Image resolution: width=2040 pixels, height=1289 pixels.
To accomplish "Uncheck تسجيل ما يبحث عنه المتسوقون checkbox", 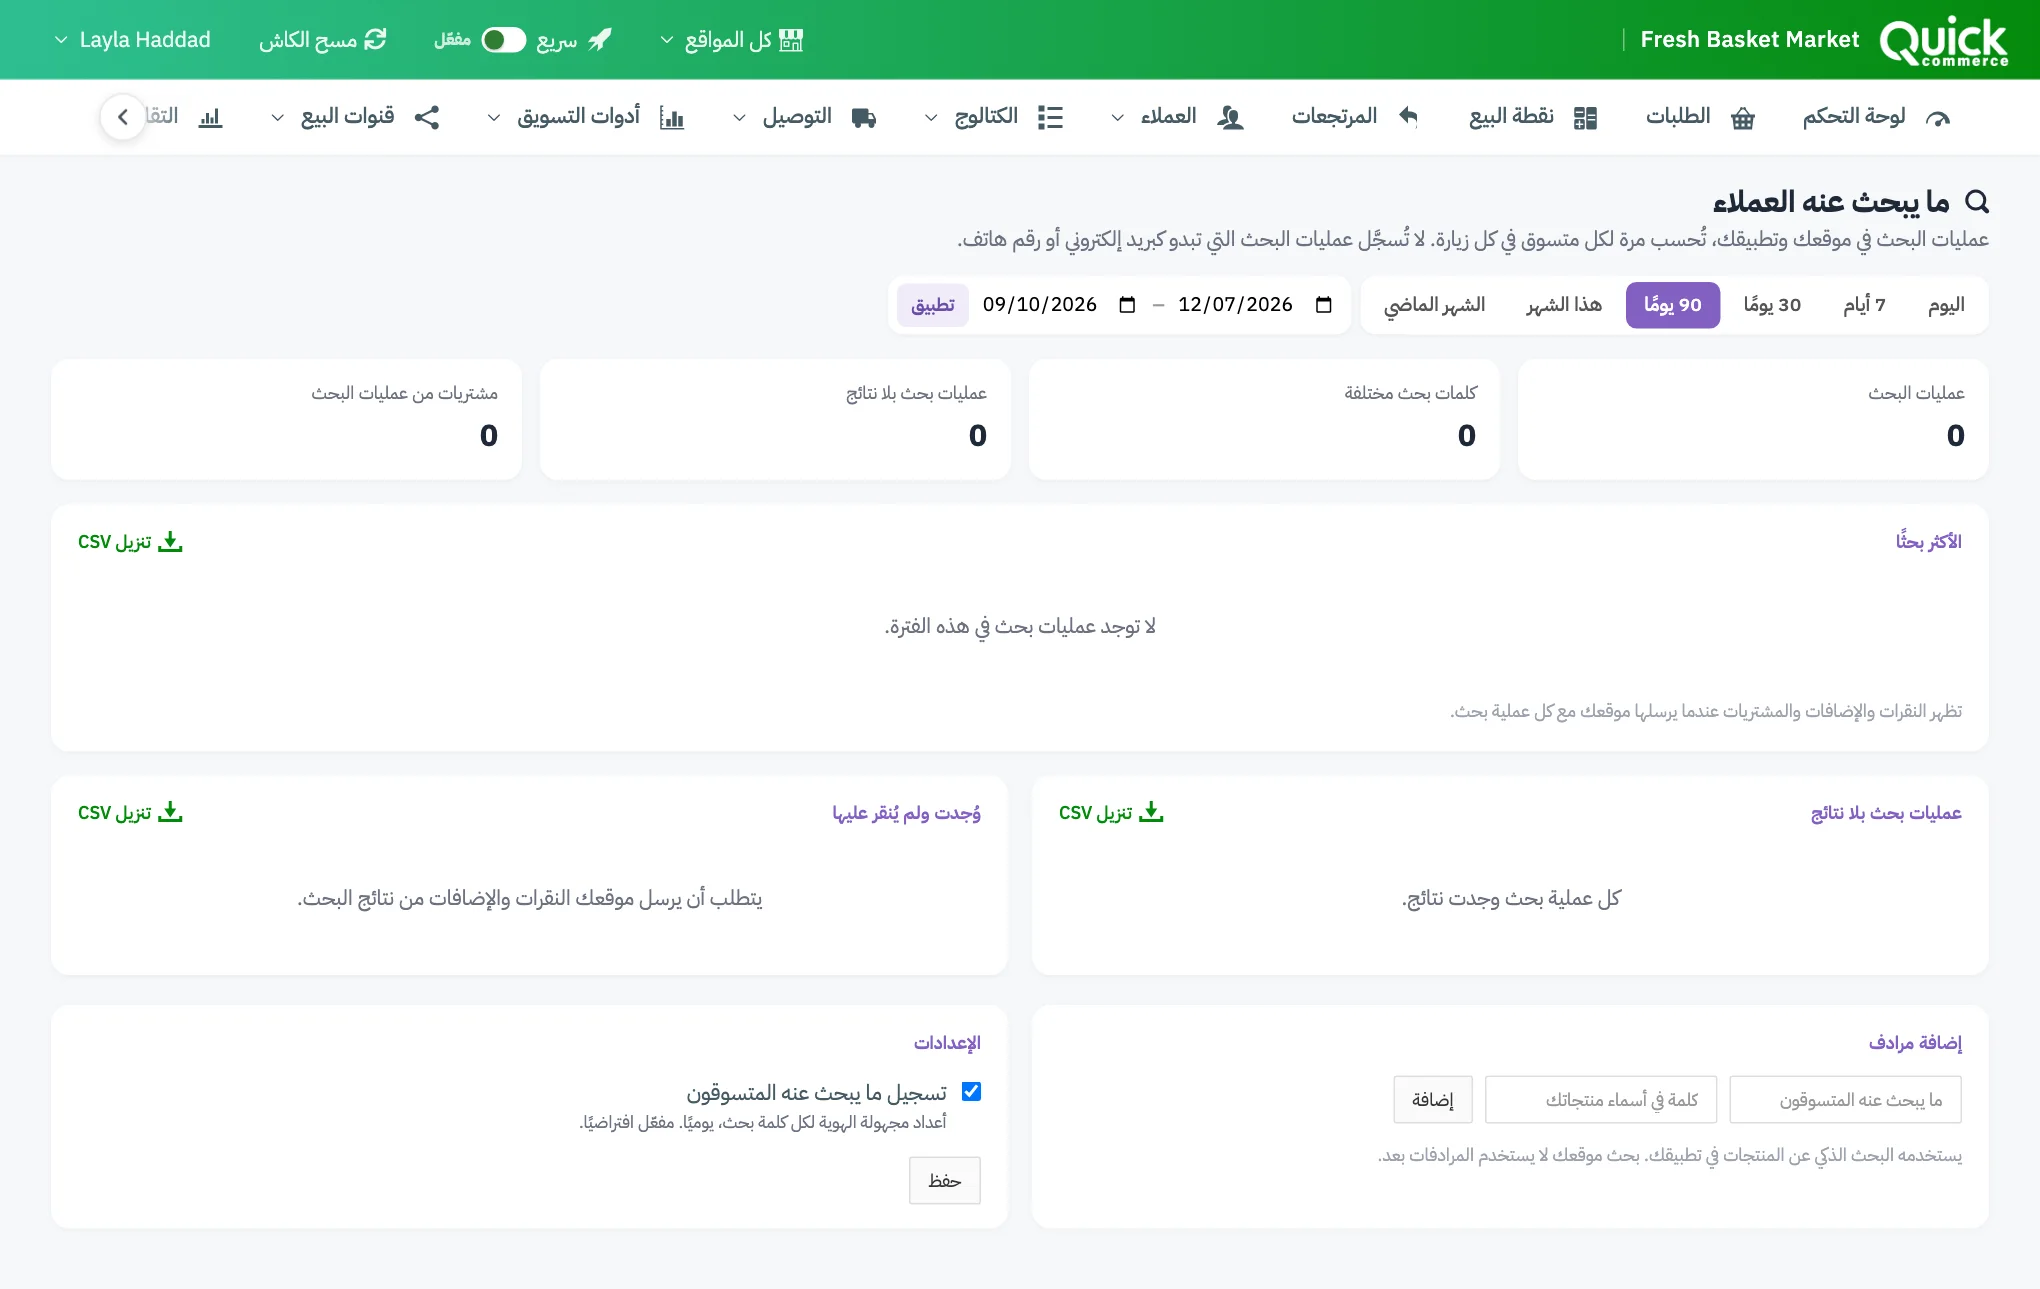I will (x=971, y=1092).
